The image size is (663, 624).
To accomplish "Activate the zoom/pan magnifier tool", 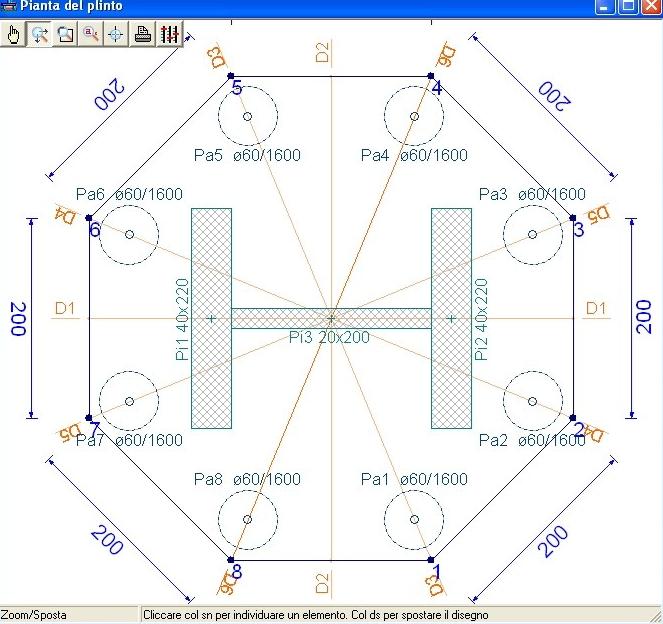I will coord(40,34).
